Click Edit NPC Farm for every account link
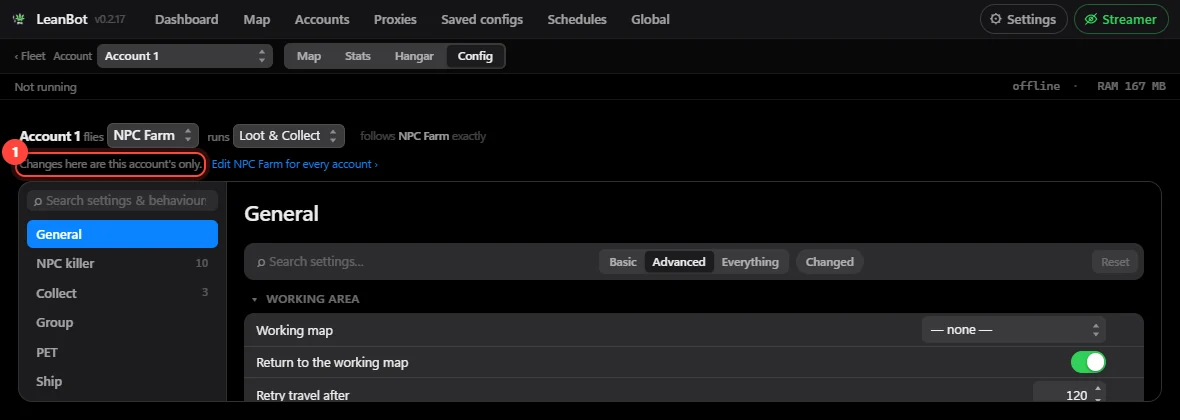This screenshot has width=1180, height=420. [x=295, y=164]
